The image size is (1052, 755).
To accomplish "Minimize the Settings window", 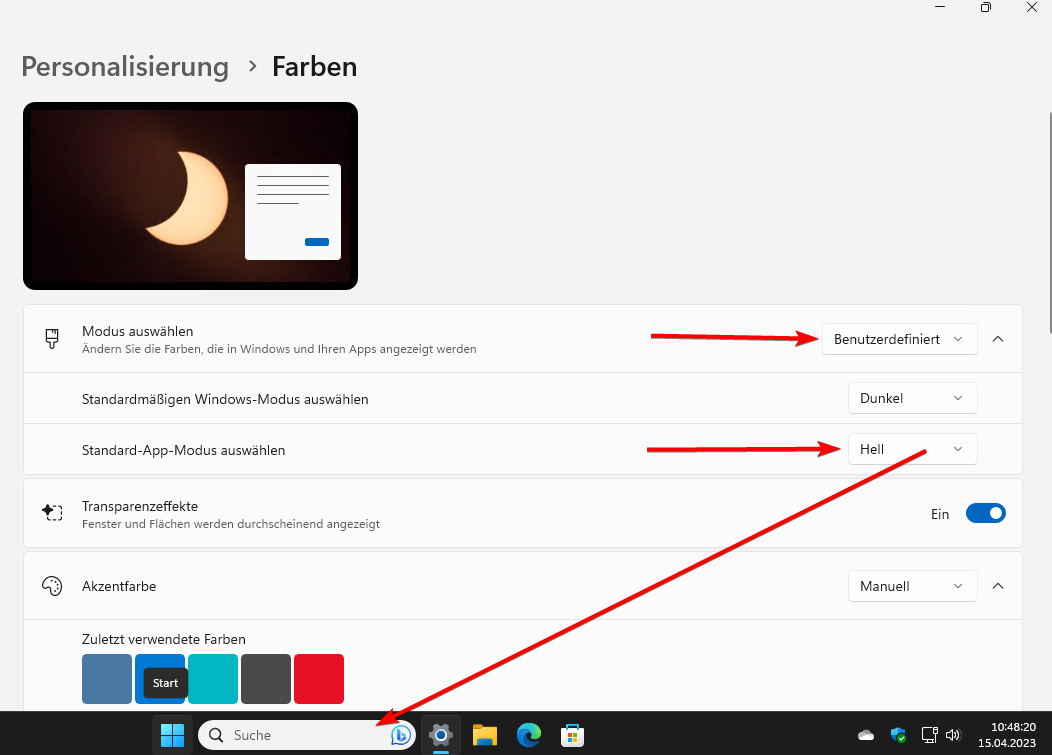I will (x=939, y=7).
